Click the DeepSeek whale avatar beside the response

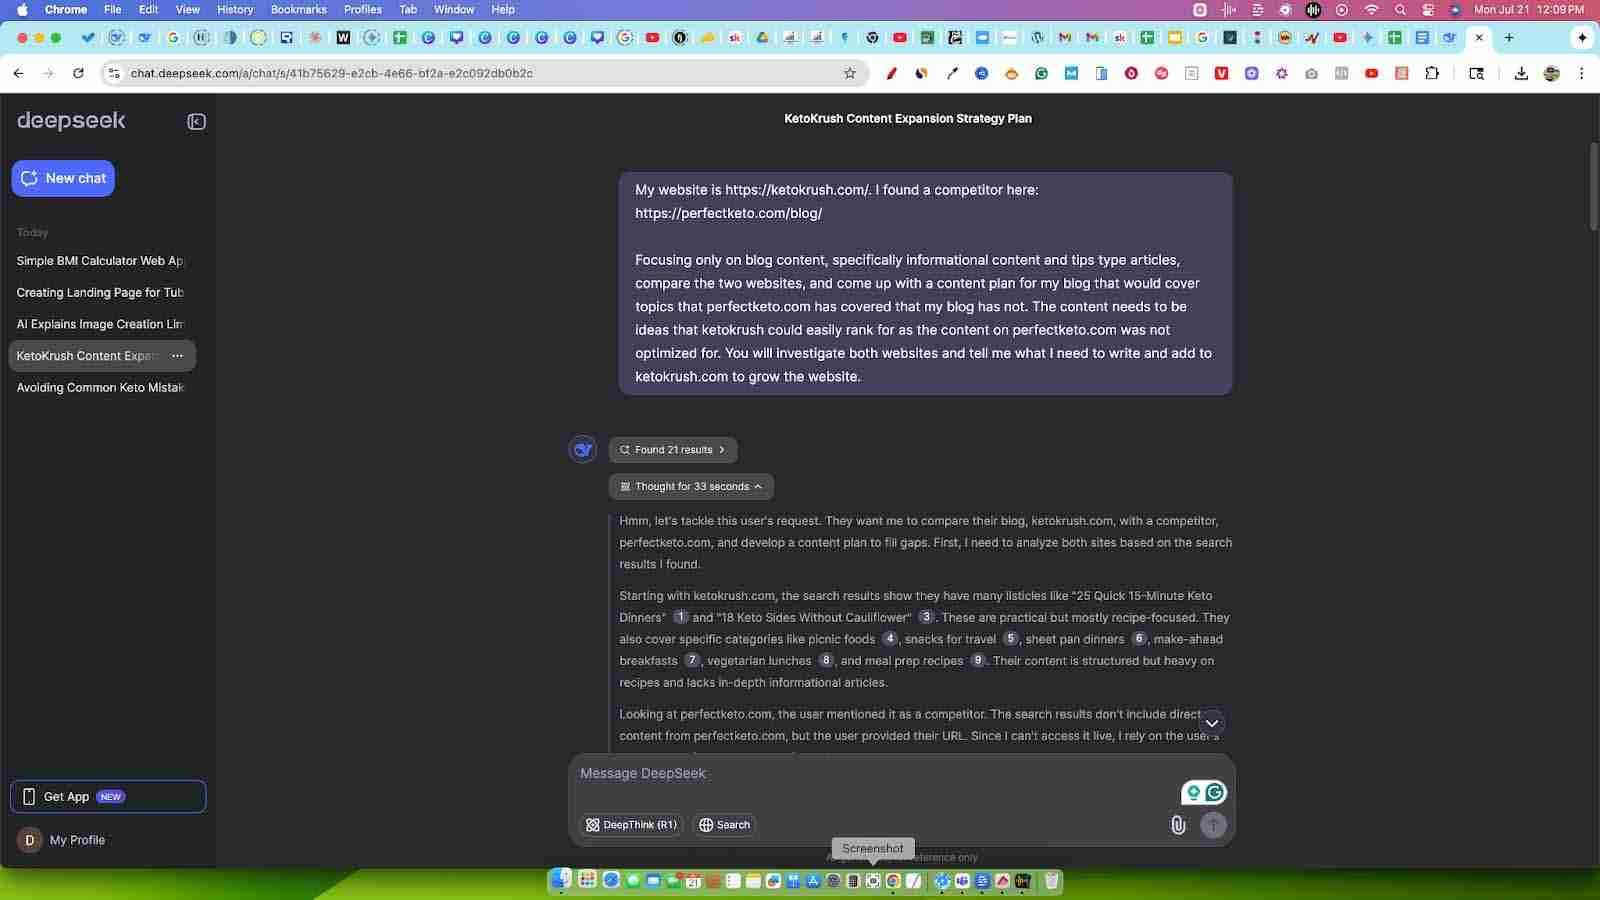click(x=583, y=449)
